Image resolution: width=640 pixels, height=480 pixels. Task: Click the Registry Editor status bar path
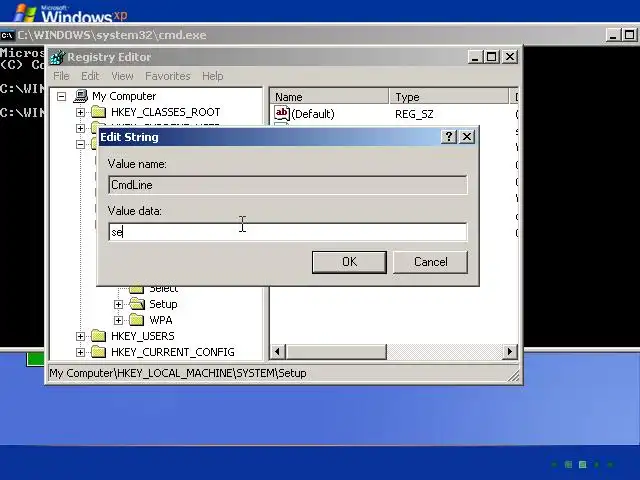tap(178, 373)
